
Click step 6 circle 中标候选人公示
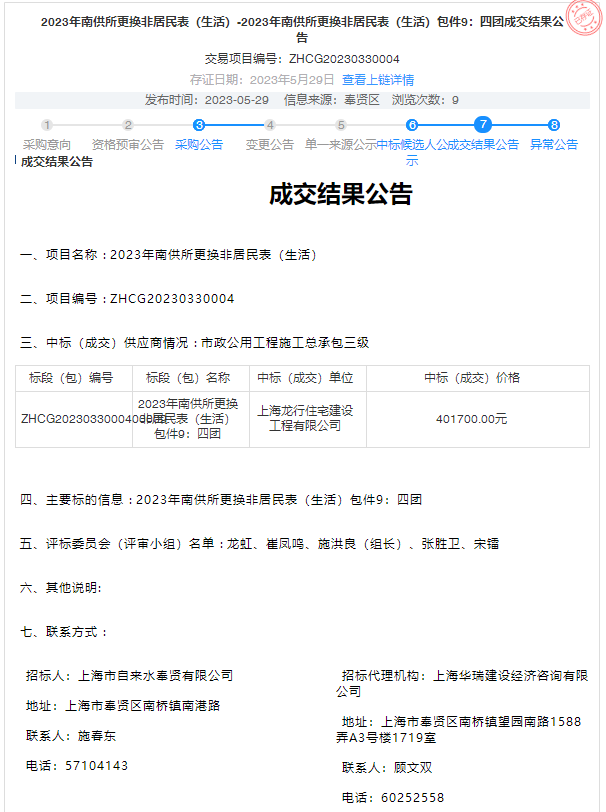(412, 125)
